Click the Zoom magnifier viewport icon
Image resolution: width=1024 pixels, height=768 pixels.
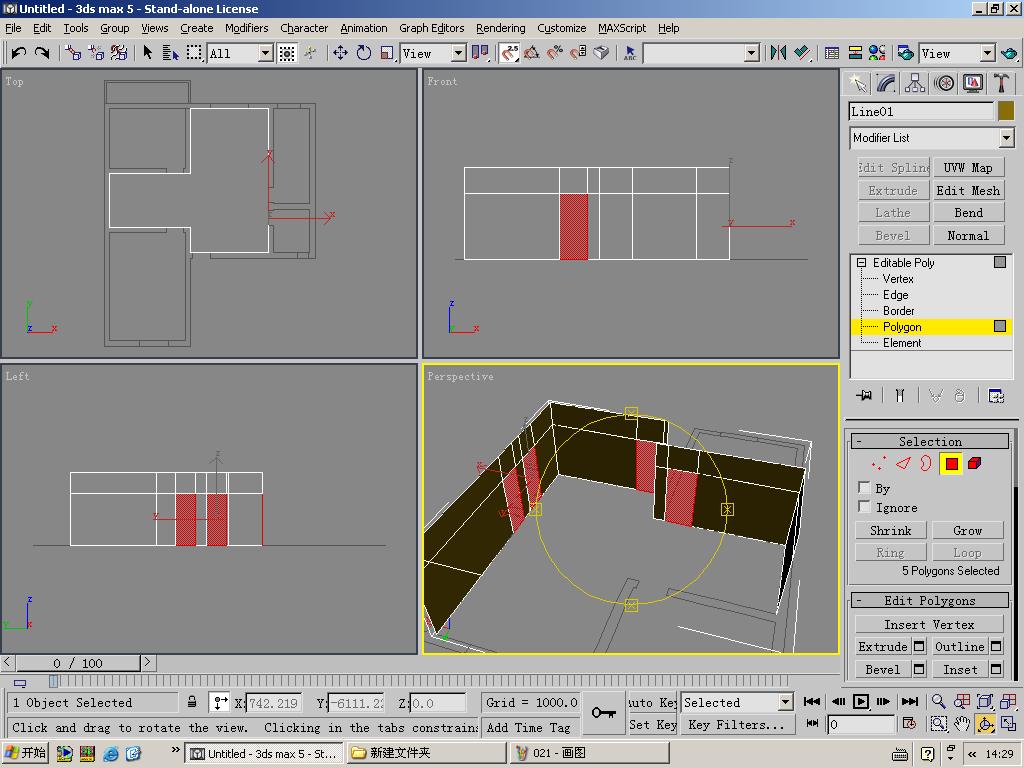click(938, 701)
